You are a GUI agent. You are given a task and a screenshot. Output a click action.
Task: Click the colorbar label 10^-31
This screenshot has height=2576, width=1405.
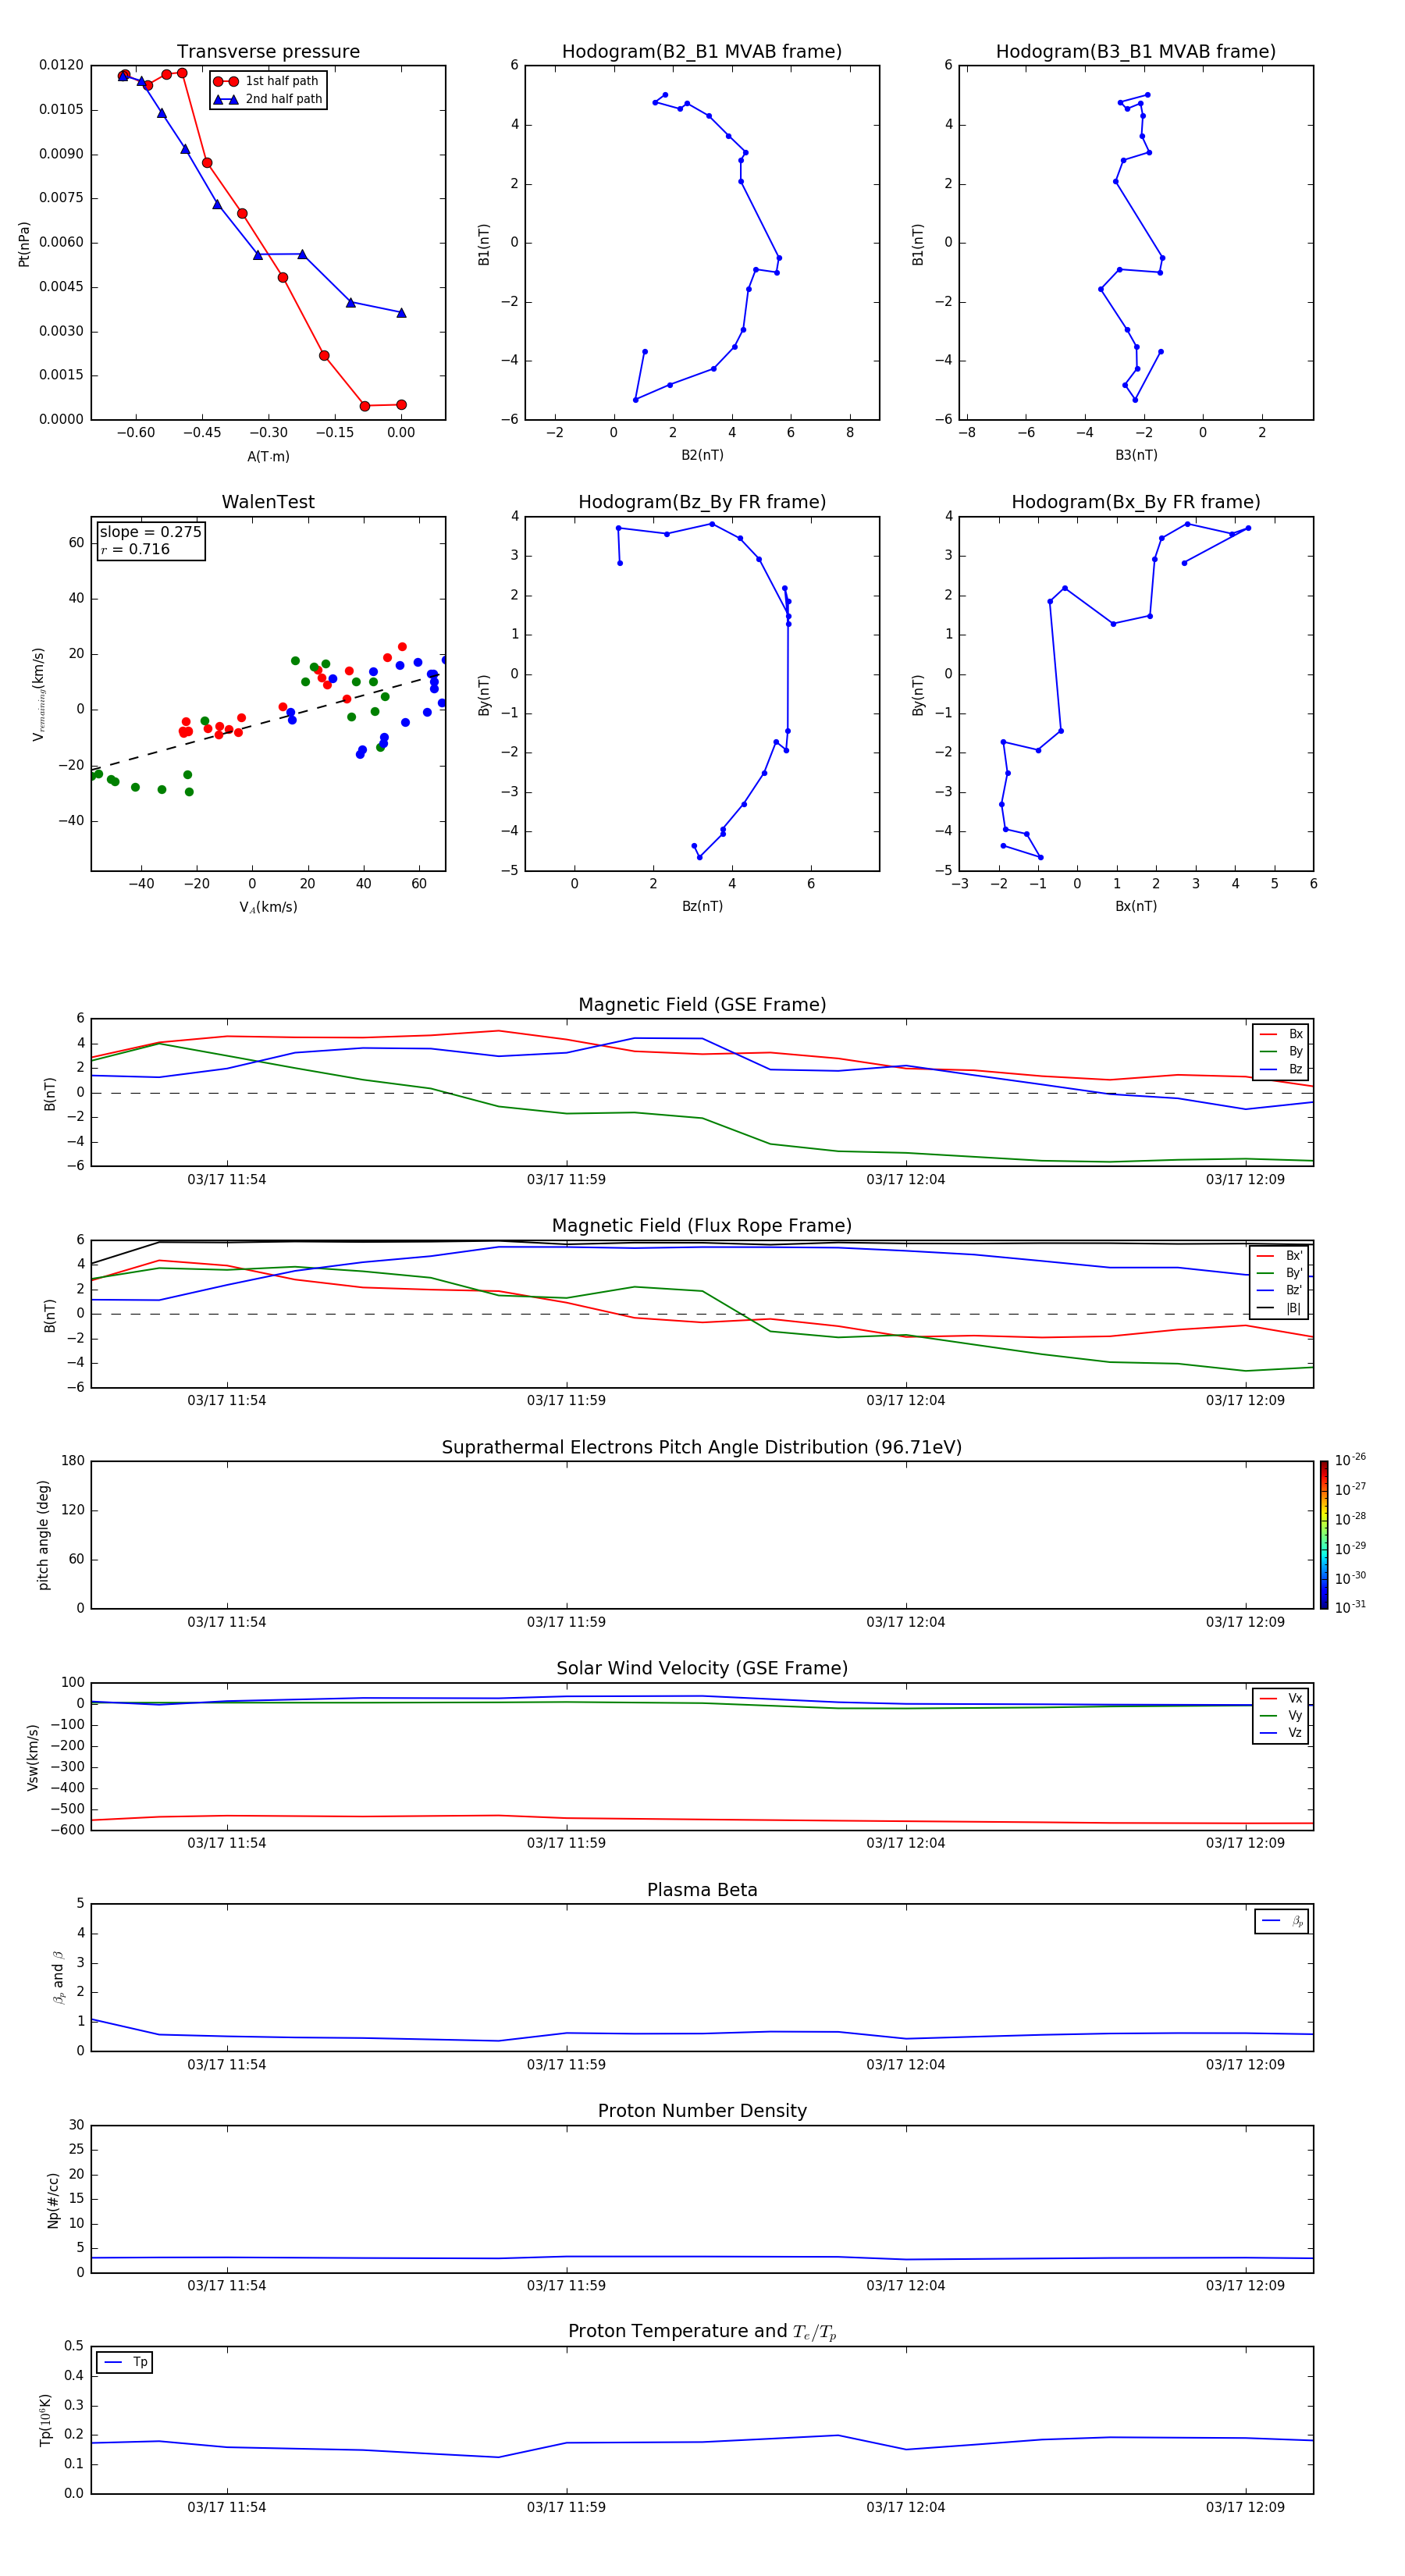coord(1350,1607)
